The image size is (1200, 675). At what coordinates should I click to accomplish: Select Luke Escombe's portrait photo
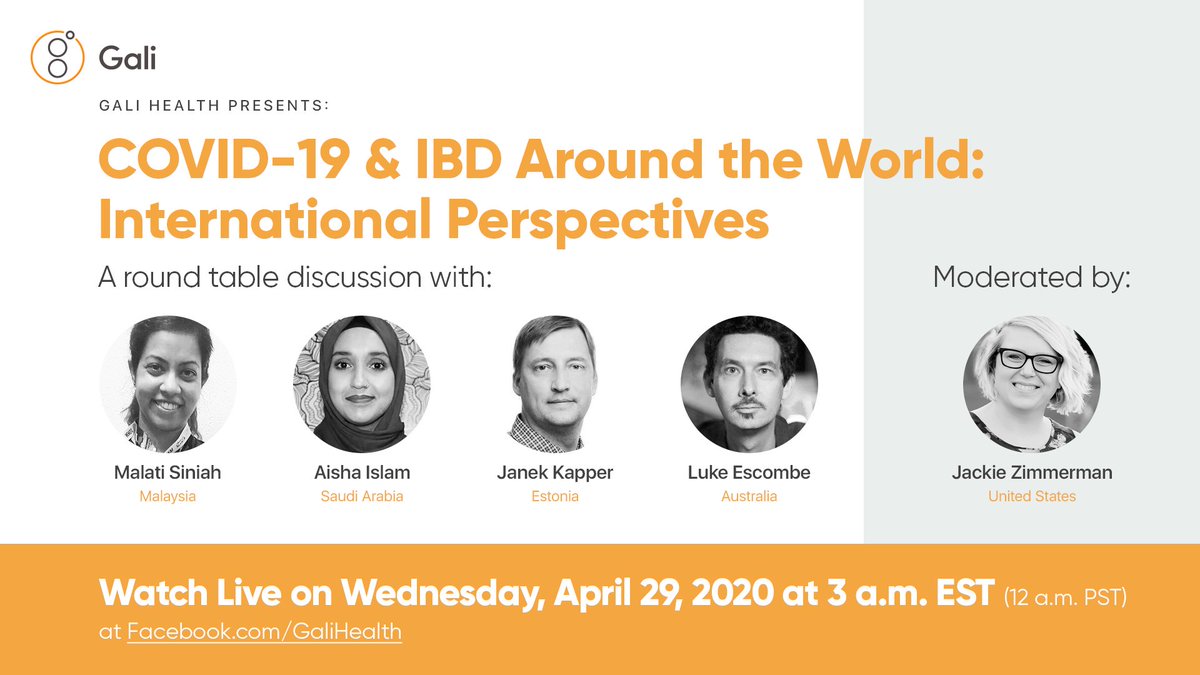pyautogui.click(x=749, y=384)
